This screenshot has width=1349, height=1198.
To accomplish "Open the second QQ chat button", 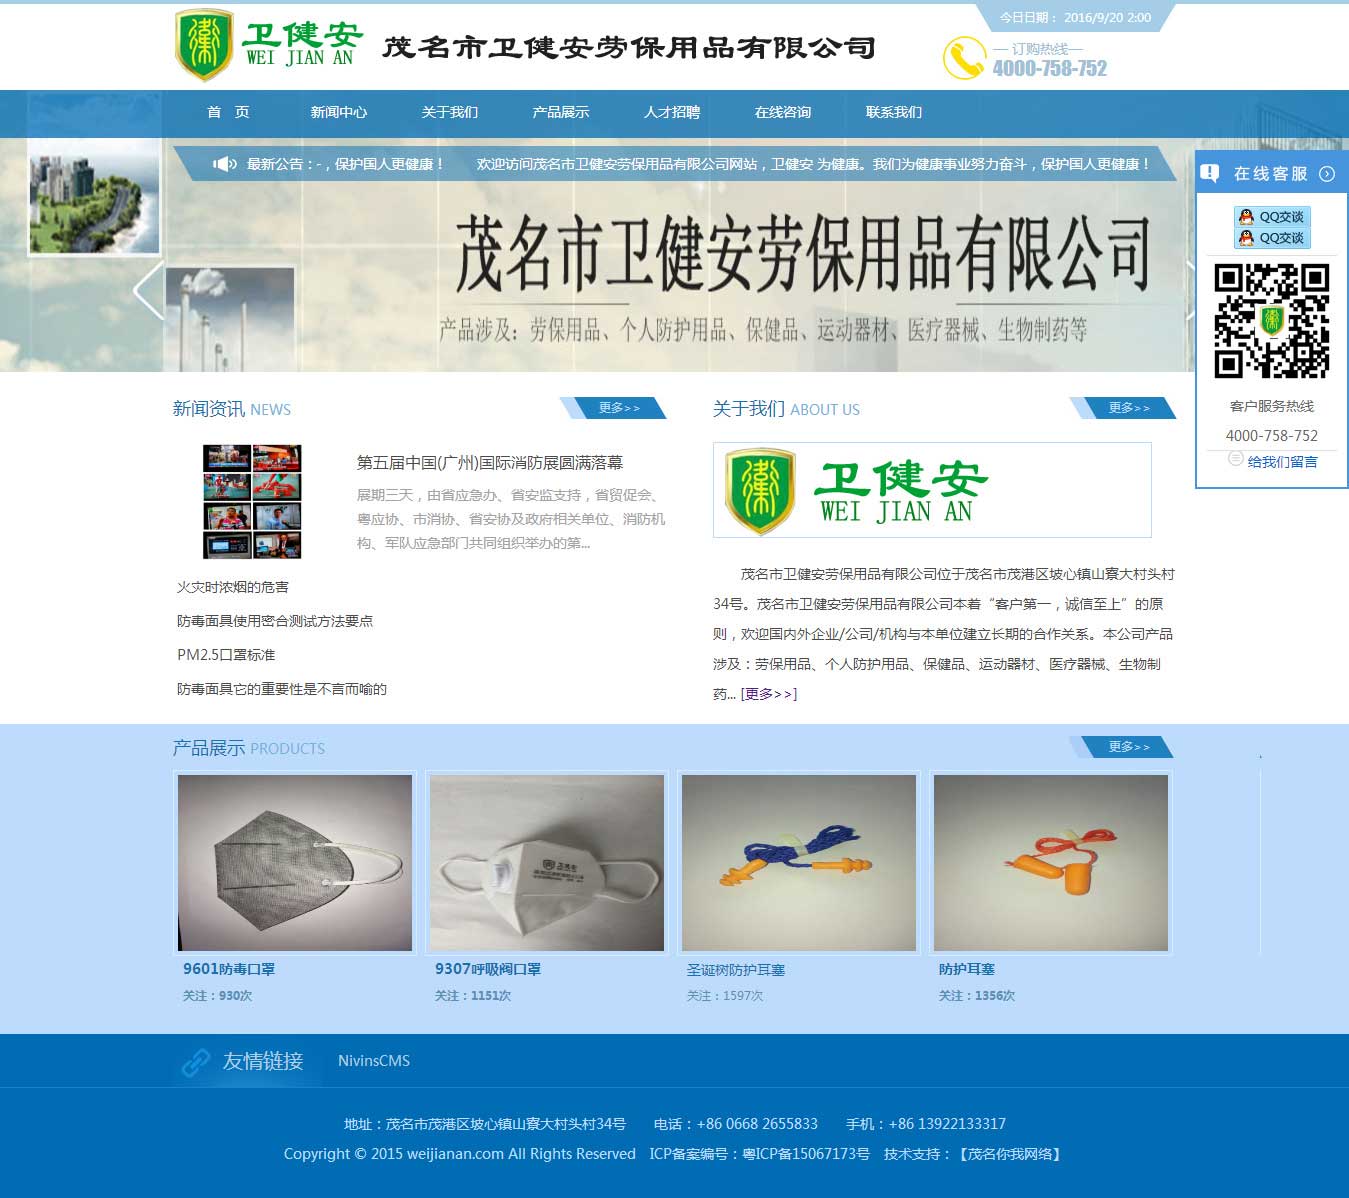I will 1271,238.
